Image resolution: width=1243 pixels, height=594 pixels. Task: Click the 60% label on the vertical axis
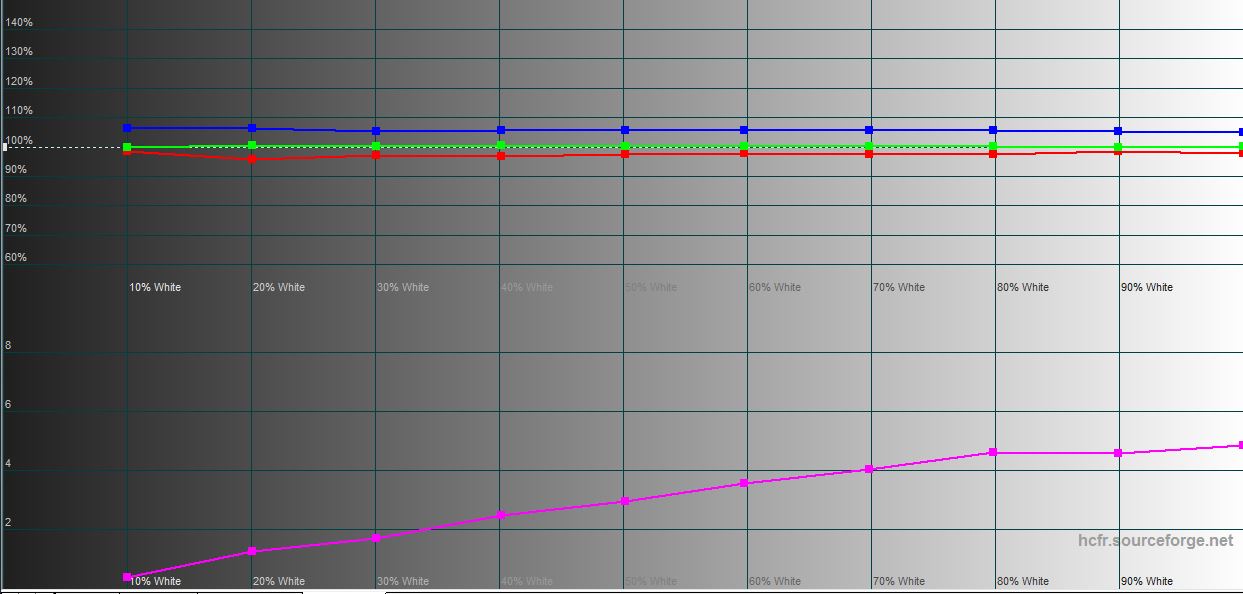[x=16, y=257]
